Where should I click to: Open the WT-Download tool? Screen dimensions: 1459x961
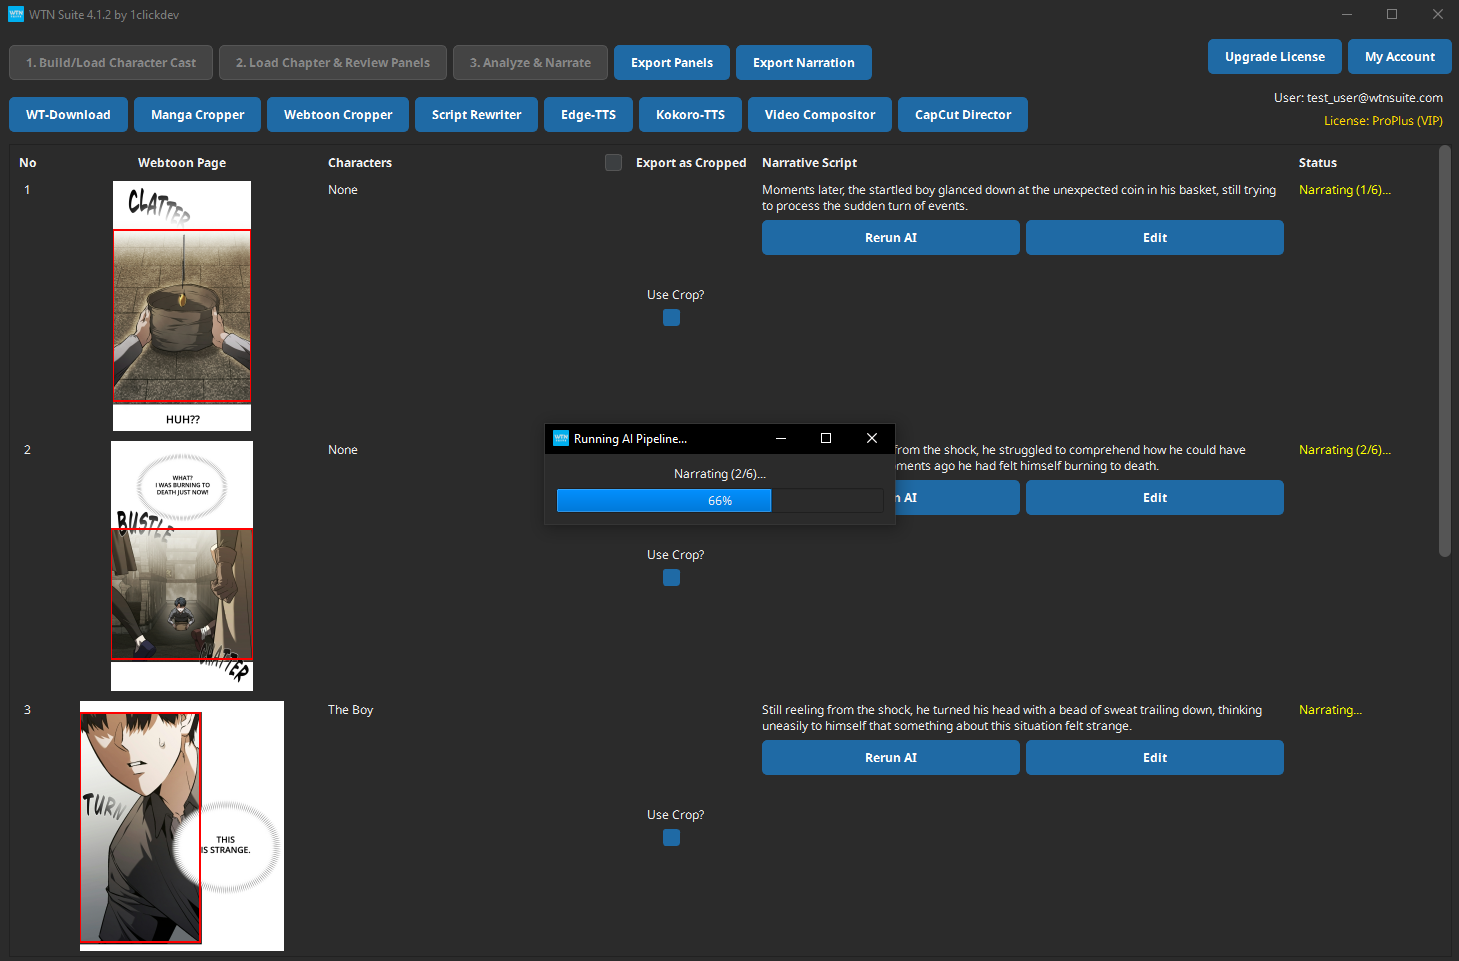[68, 114]
